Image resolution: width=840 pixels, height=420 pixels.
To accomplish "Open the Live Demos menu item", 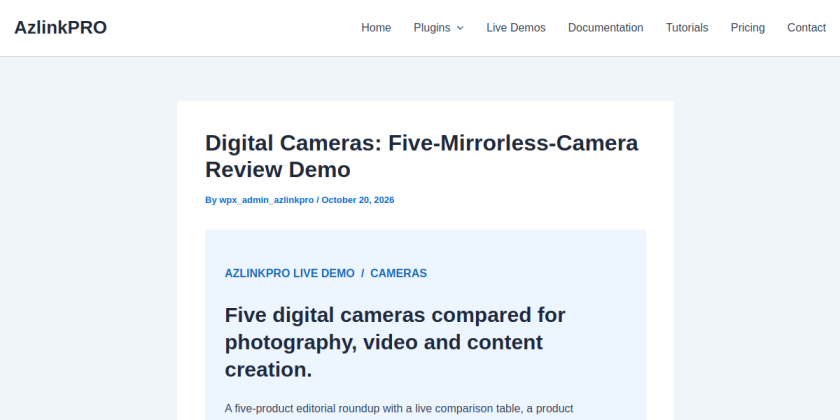I will (x=516, y=28).
